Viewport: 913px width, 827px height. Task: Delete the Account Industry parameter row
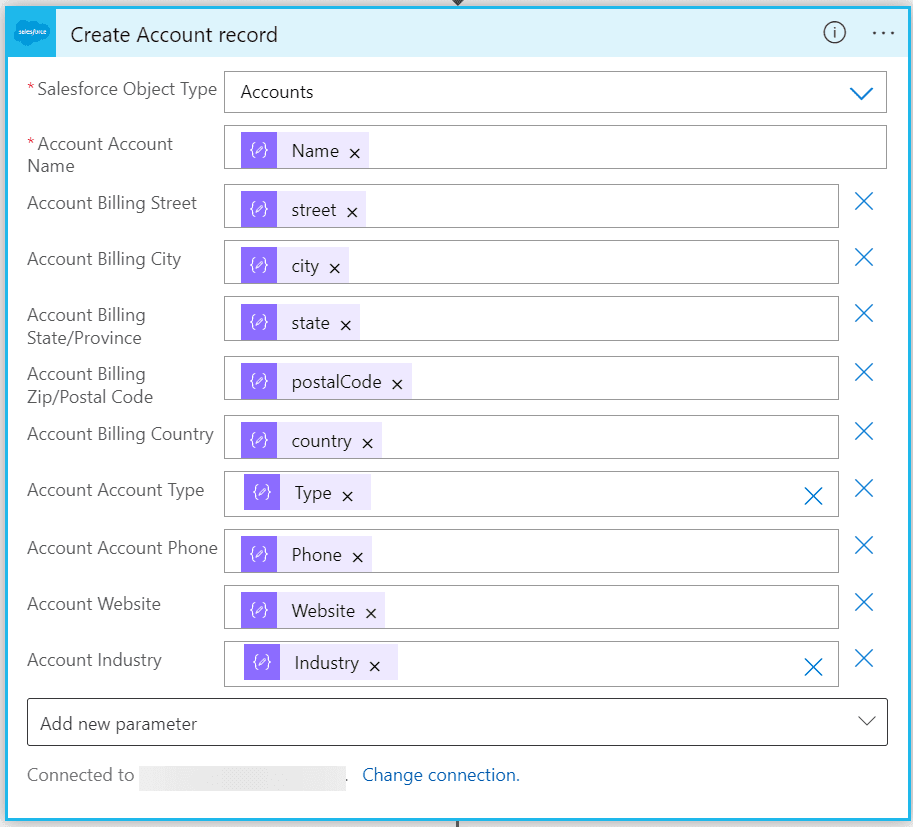click(x=864, y=659)
